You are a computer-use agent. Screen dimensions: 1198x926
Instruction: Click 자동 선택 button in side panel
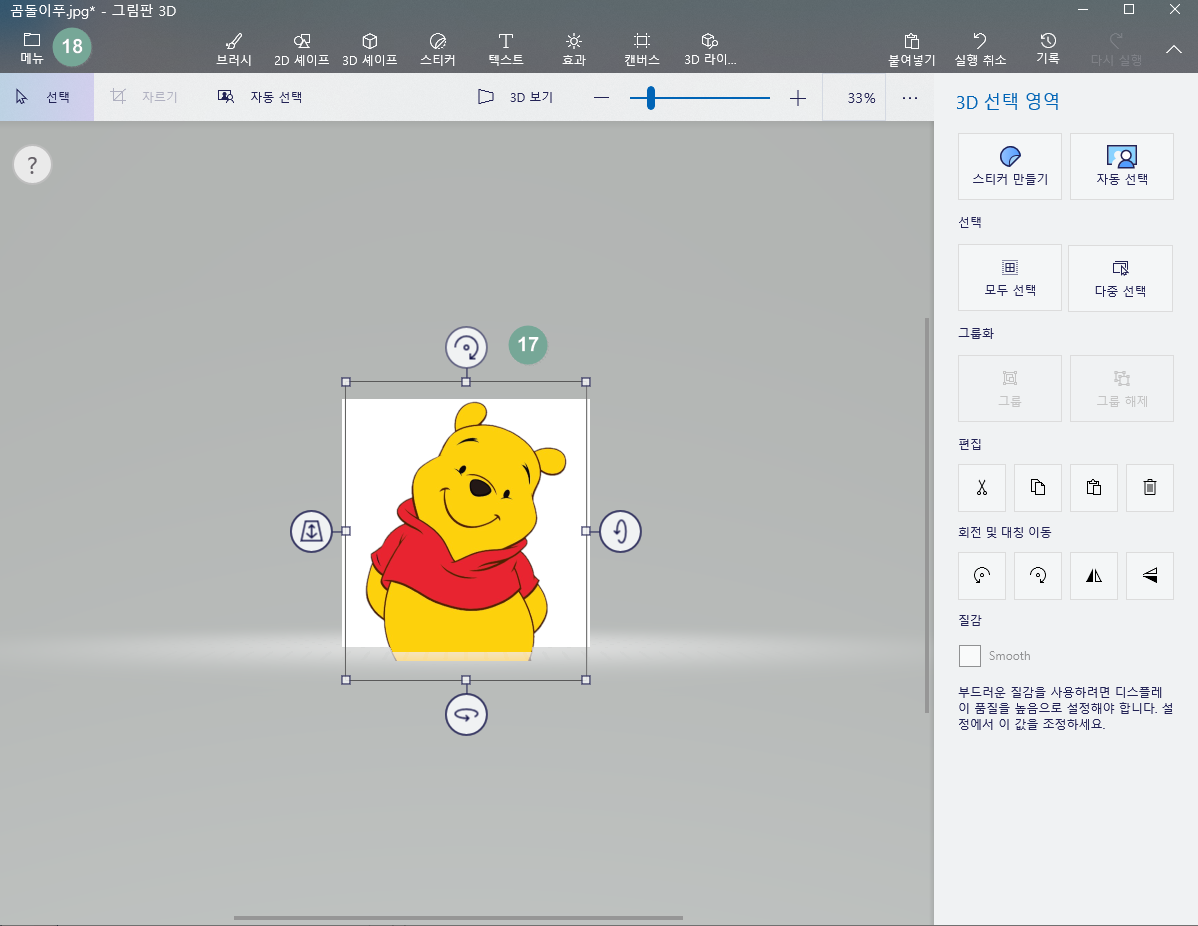click(x=1122, y=167)
